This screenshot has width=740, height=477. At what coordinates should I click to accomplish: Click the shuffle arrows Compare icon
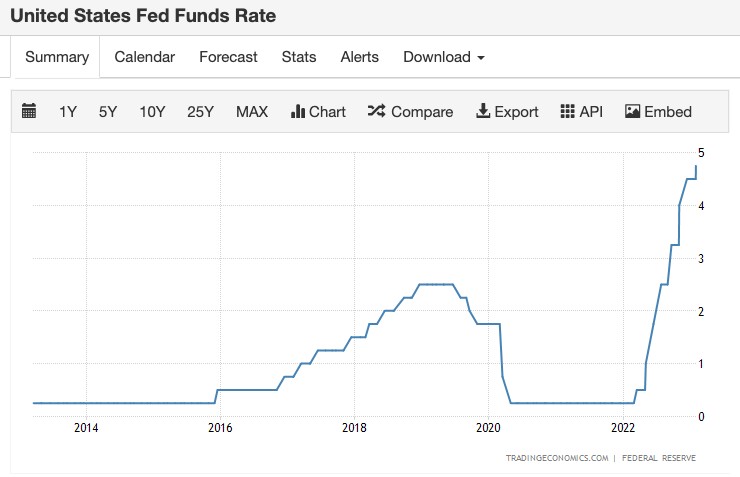(x=377, y=111)
